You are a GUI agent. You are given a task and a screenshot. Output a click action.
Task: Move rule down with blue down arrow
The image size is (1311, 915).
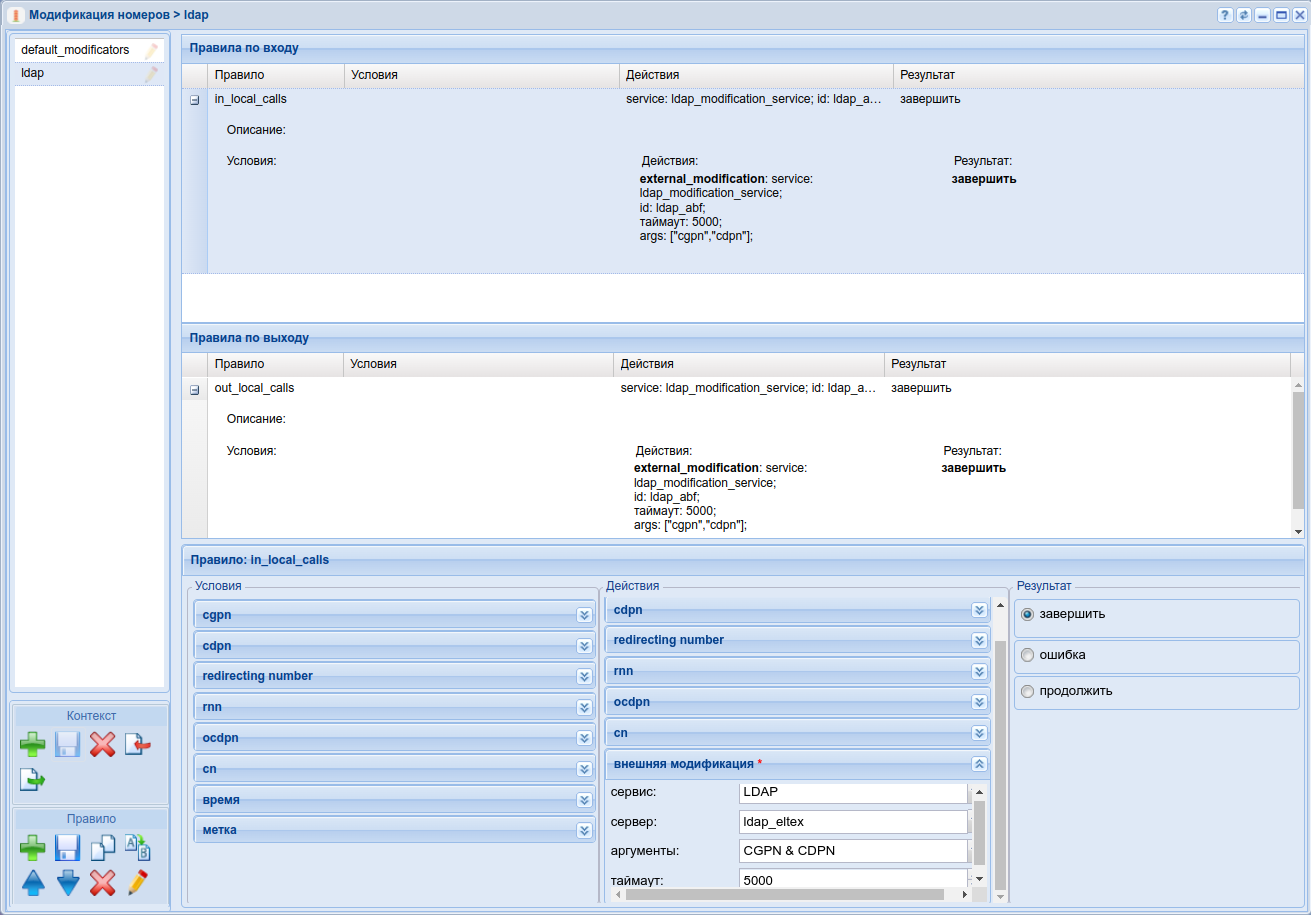(x=67, y=883)
